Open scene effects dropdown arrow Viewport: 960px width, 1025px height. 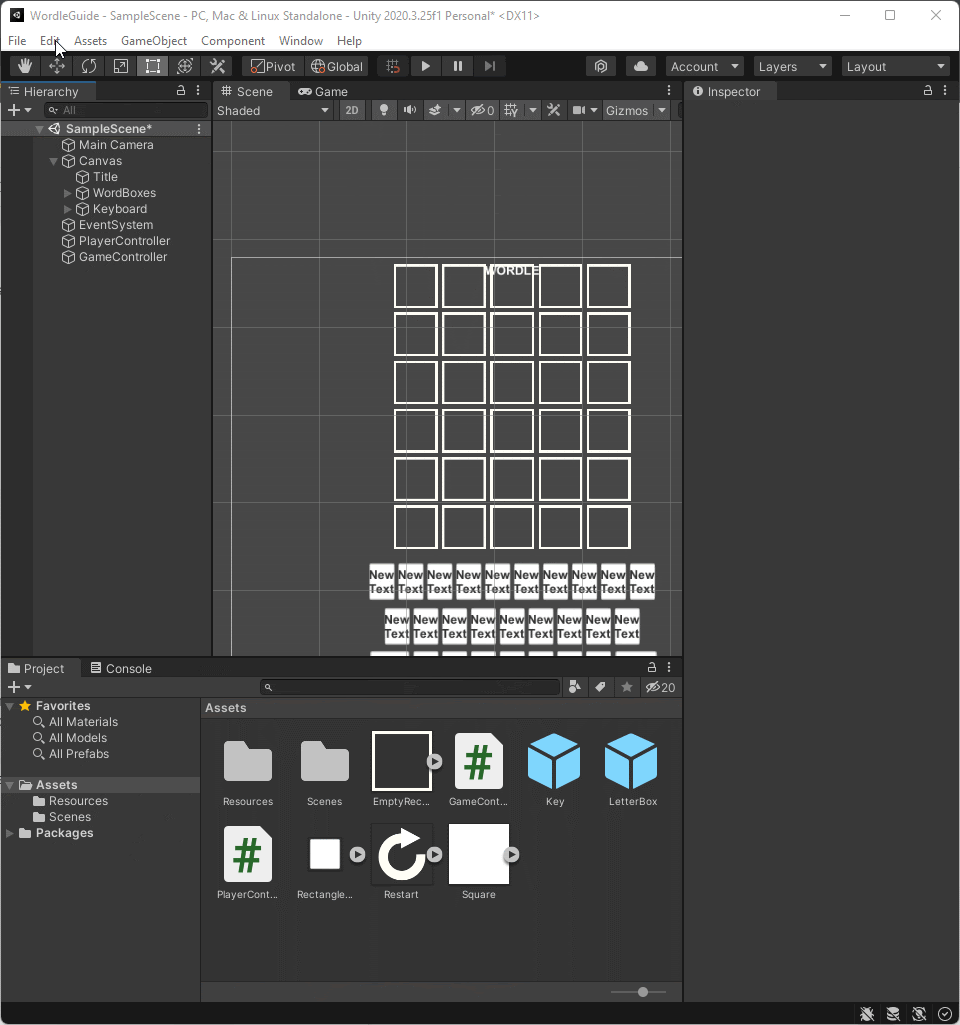pos(457,110)
